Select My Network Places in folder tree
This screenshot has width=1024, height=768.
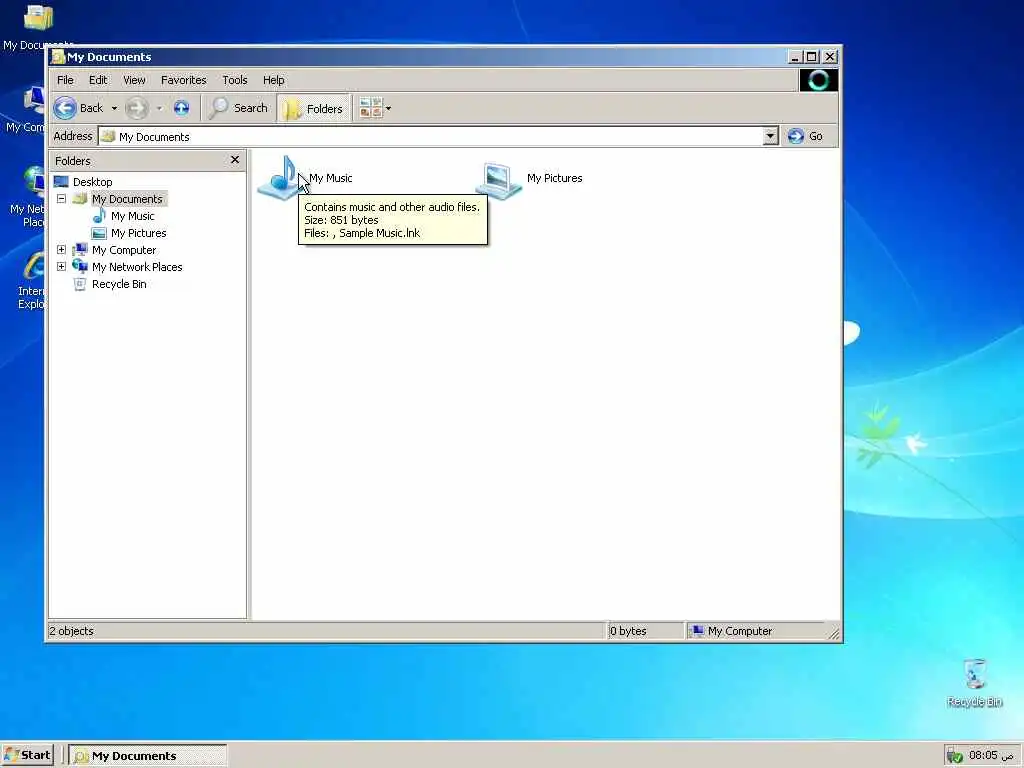[x=137, y=266]
